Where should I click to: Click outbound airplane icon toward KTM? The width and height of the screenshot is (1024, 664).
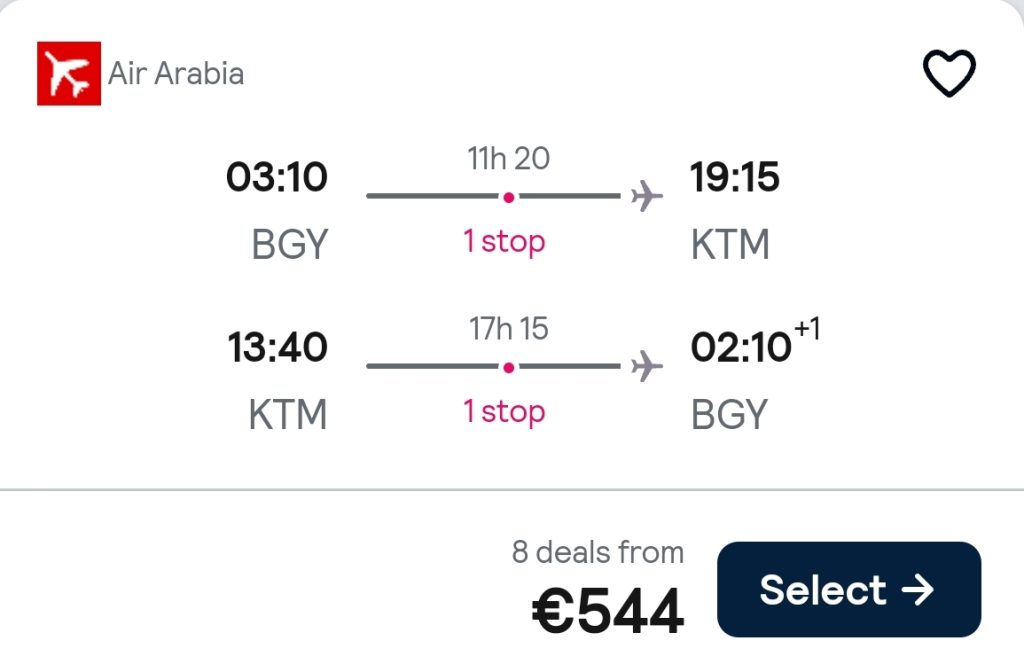click(x=647, y=196)
